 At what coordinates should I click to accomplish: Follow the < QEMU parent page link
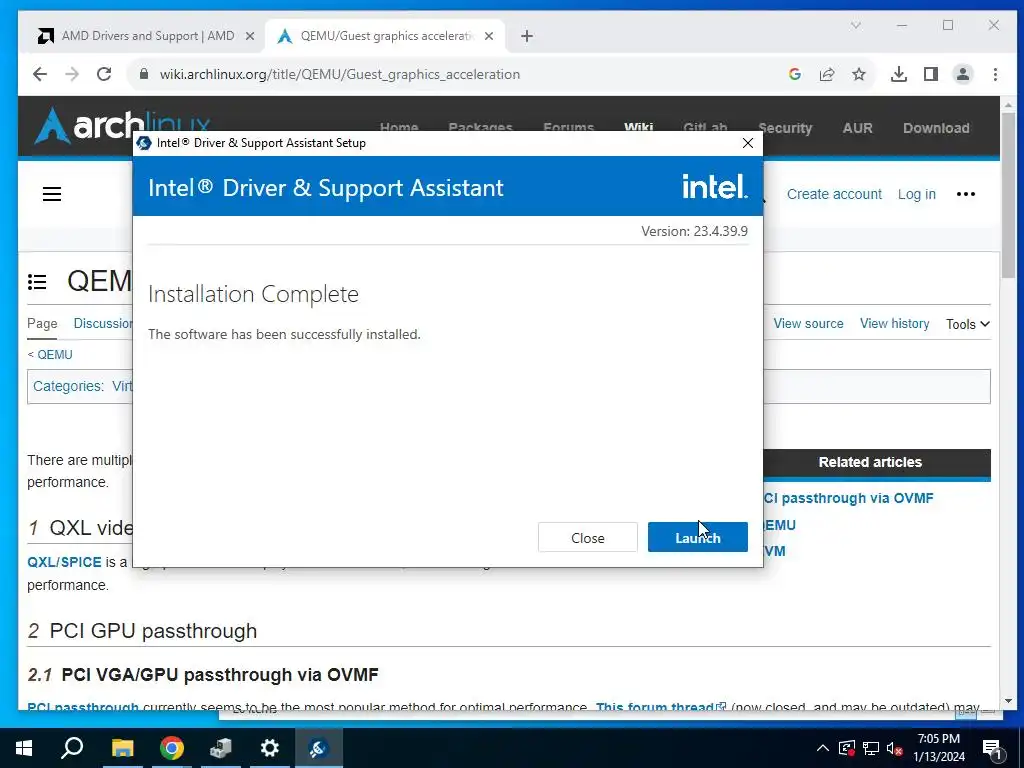(55, 355)
